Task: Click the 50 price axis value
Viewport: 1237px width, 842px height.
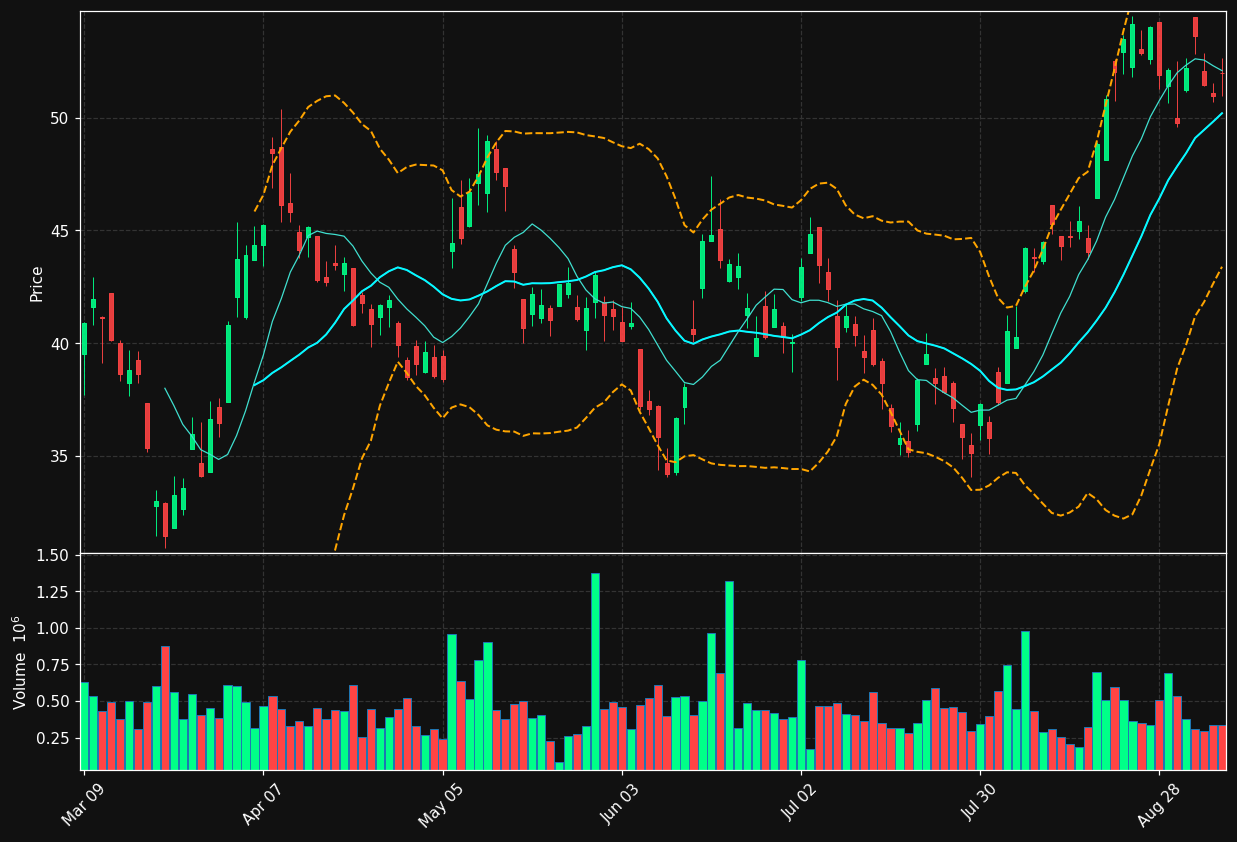Action: pos(59,118)
